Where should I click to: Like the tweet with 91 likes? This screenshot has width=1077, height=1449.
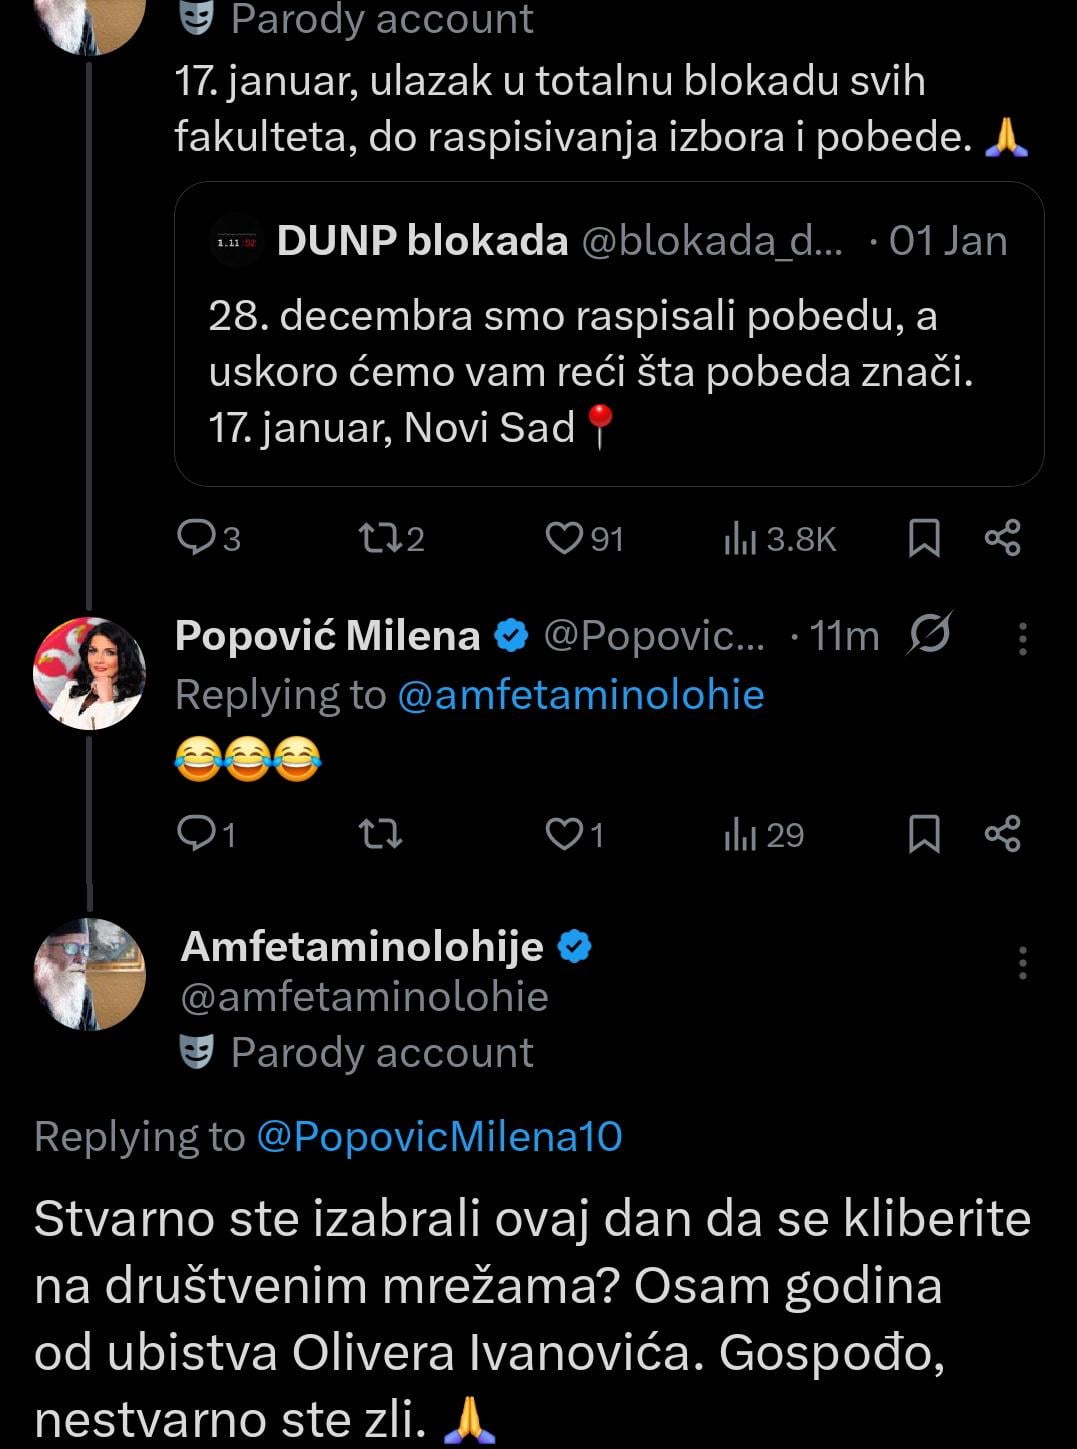point(564,539)
